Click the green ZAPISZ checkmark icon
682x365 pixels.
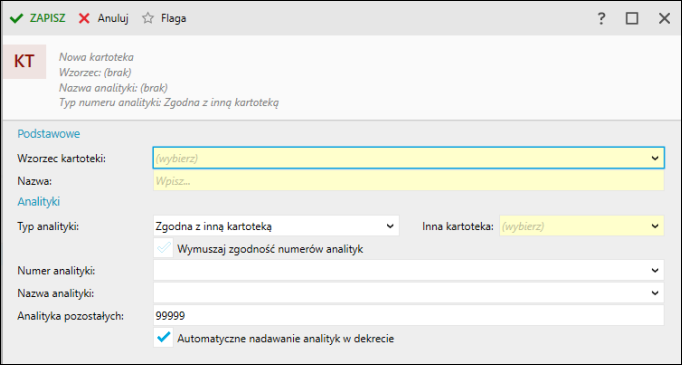[16, 19]
